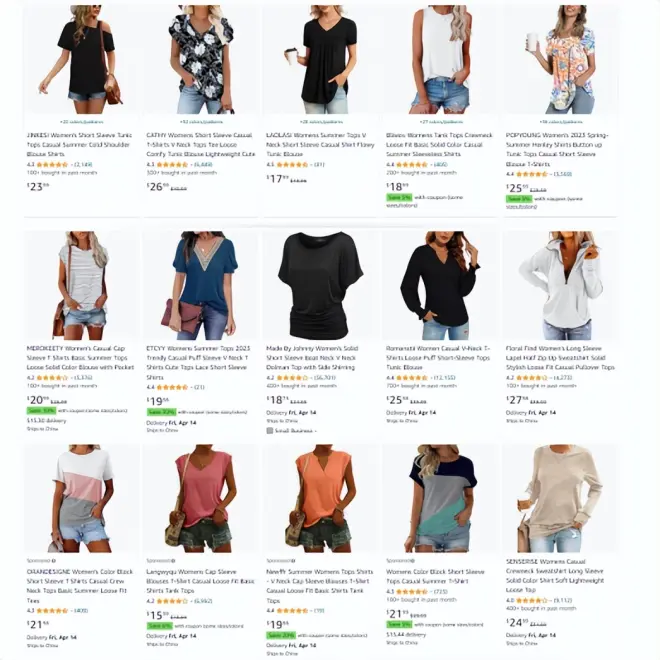
Task: Open the CATHY floral V neck top image
Action: click(202, 59)
